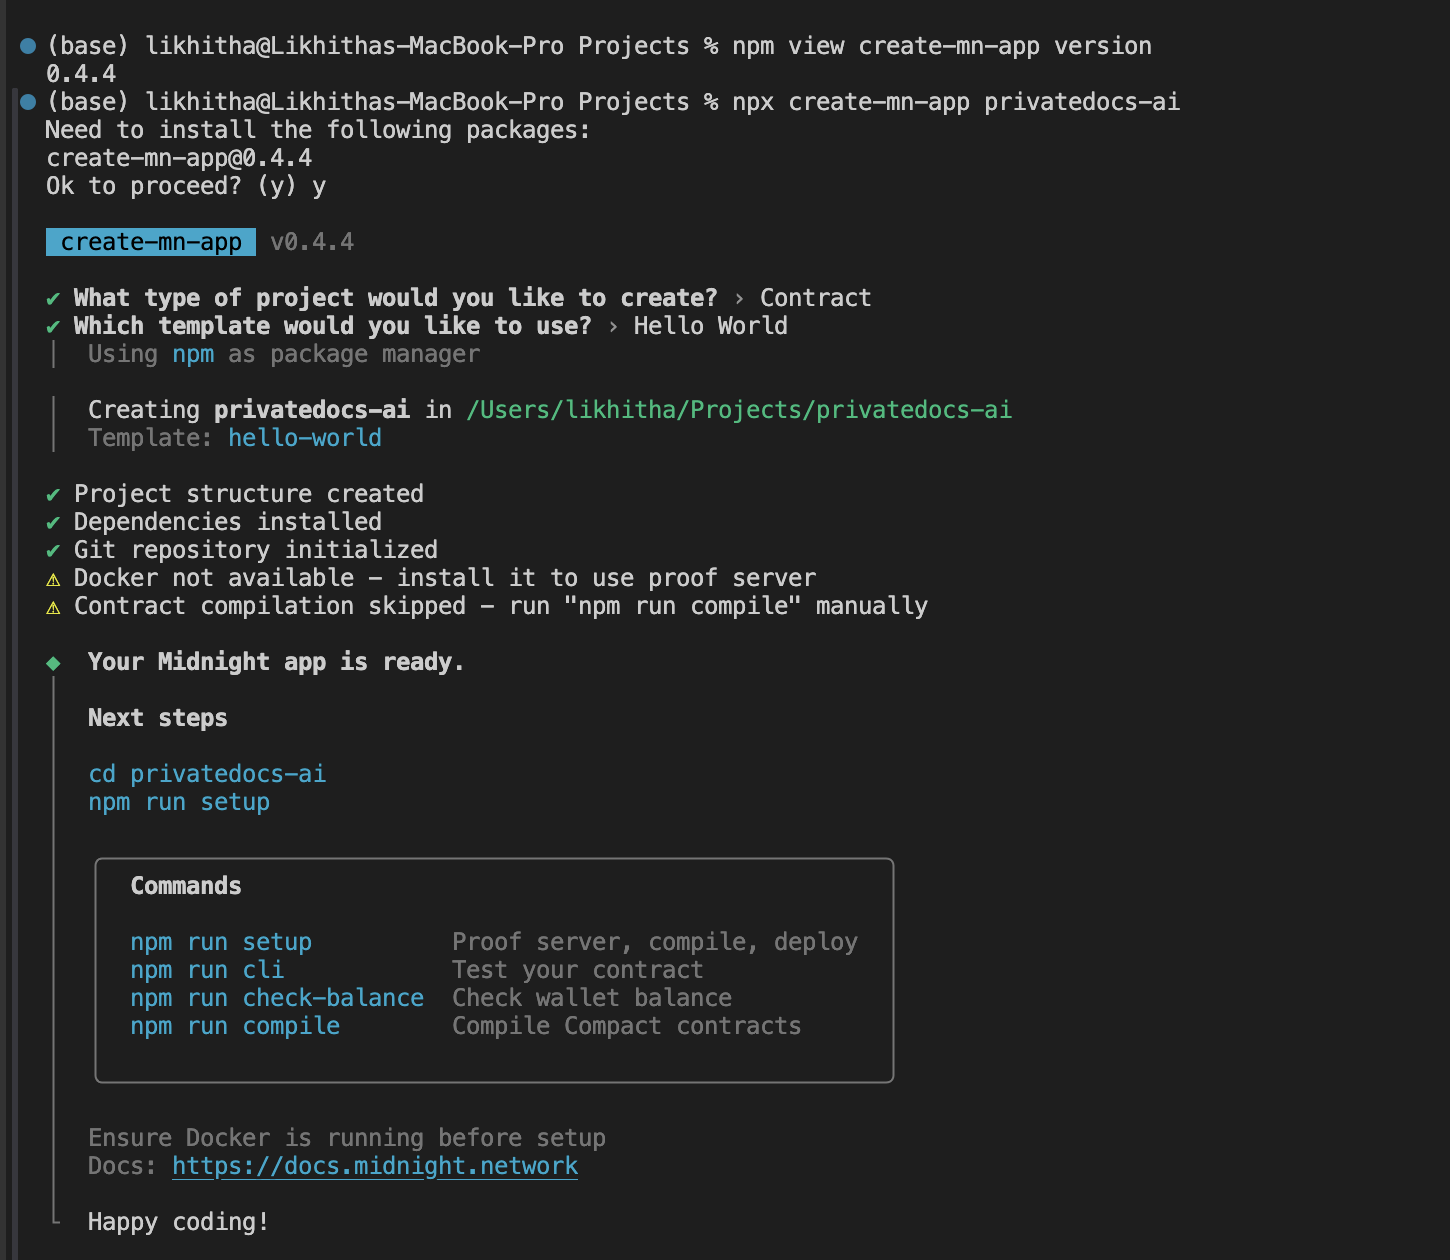The width and height of the screenshot is (1450, 1260).
Task: Click the green diamond before 'Your Midnight app is ready'
Action: 53,662
